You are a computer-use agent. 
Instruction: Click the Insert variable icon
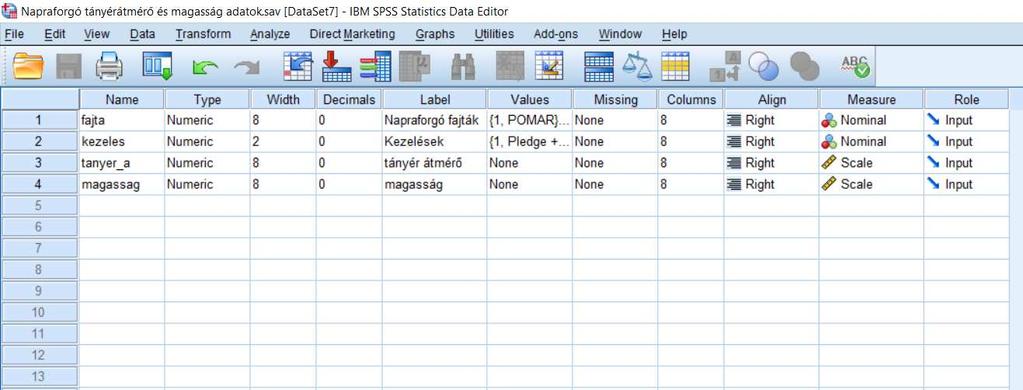coord(549,66)
